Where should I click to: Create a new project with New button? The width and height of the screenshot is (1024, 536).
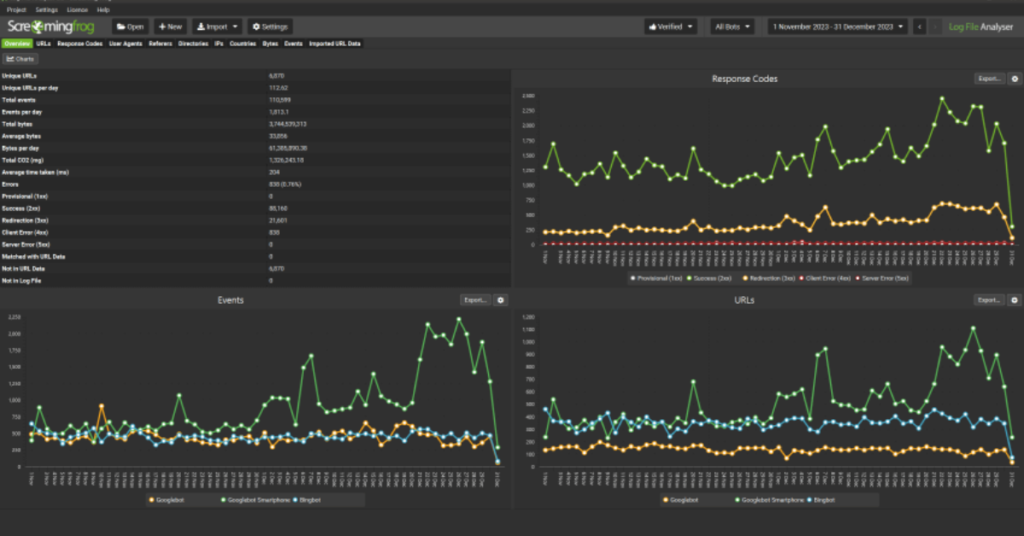coord(170,27)
